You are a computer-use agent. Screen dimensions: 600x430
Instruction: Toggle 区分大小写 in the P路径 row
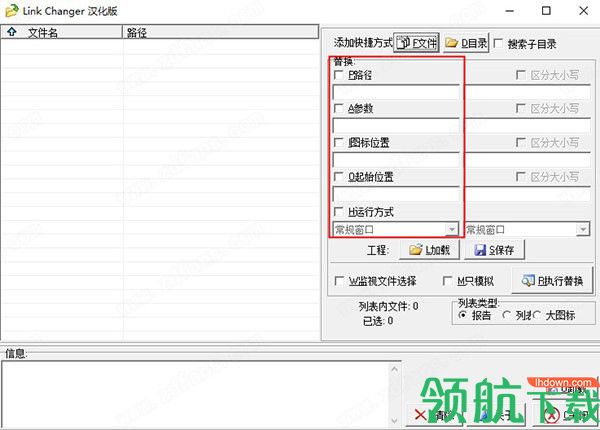pos(520,75)
